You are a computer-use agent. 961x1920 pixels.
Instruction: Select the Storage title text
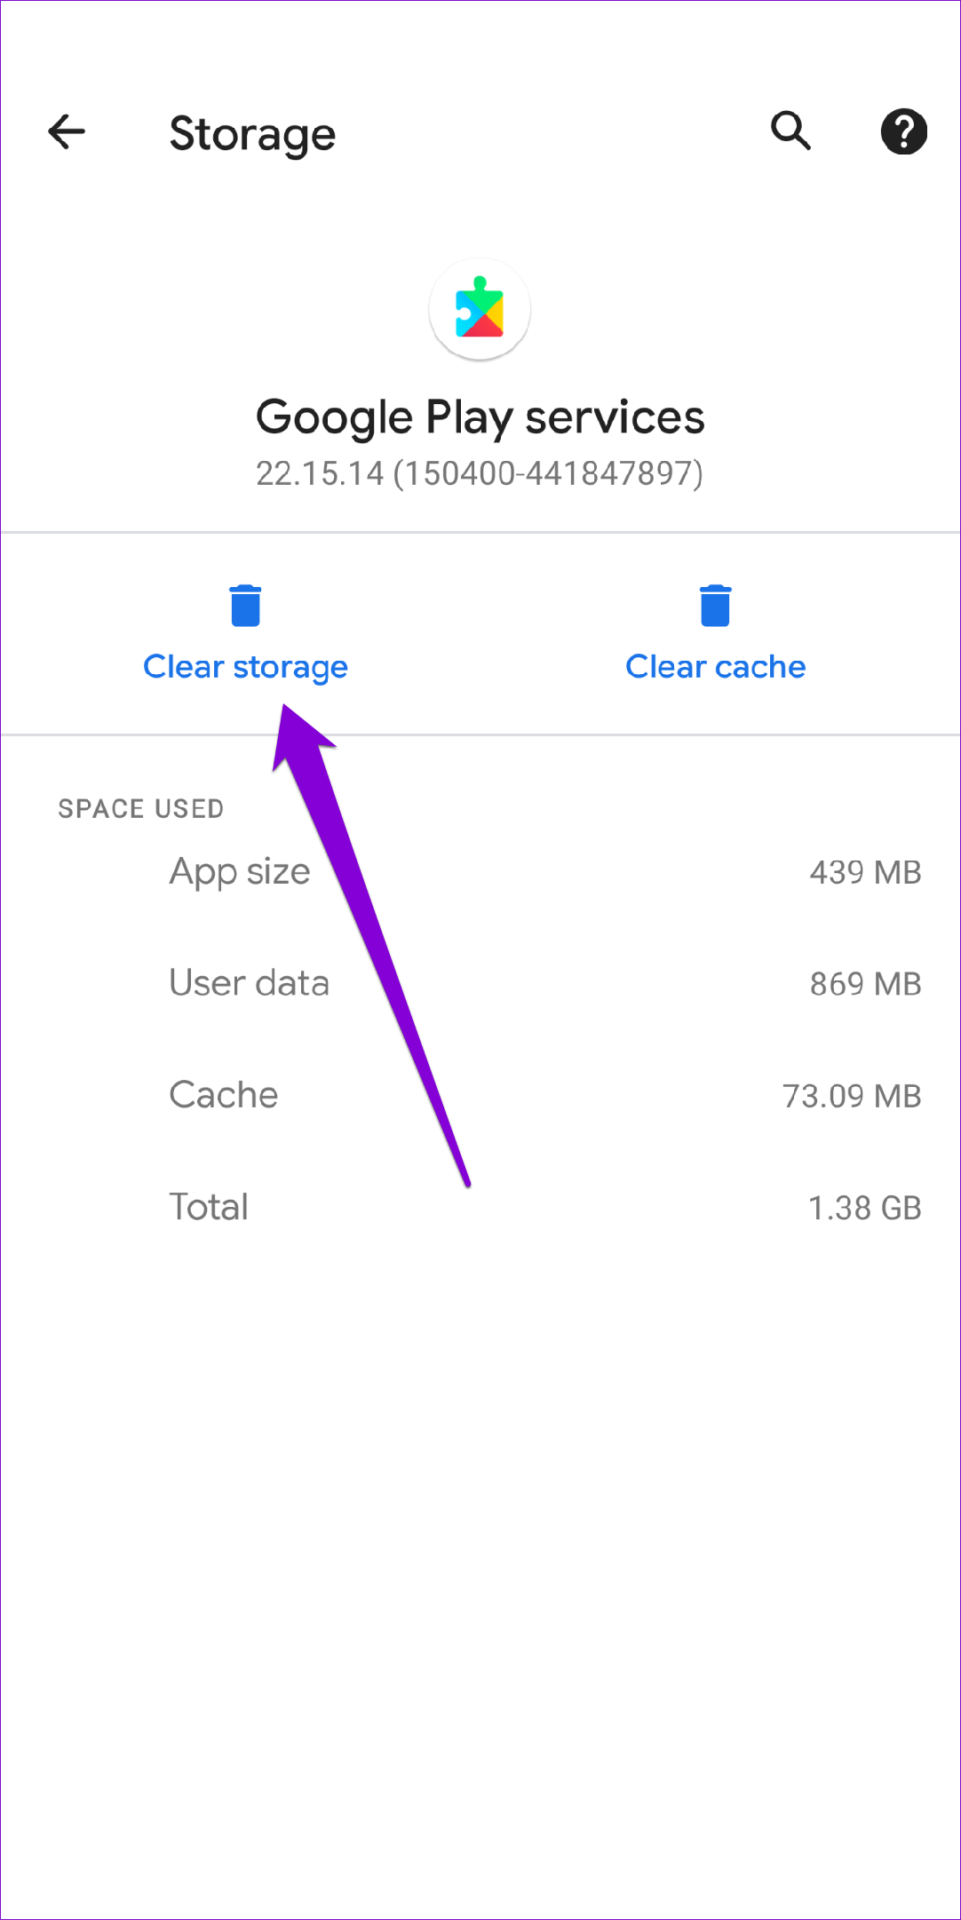click(252, 133)
